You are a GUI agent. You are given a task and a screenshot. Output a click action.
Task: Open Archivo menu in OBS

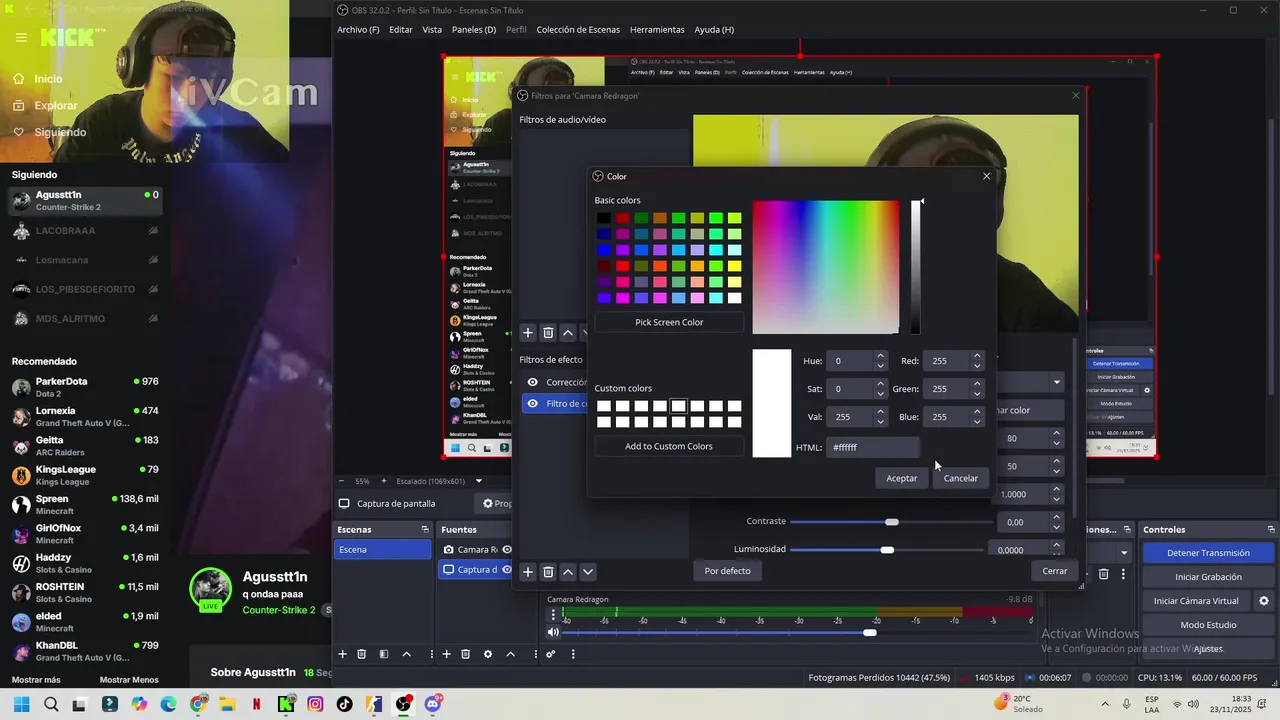click(358, 30)
